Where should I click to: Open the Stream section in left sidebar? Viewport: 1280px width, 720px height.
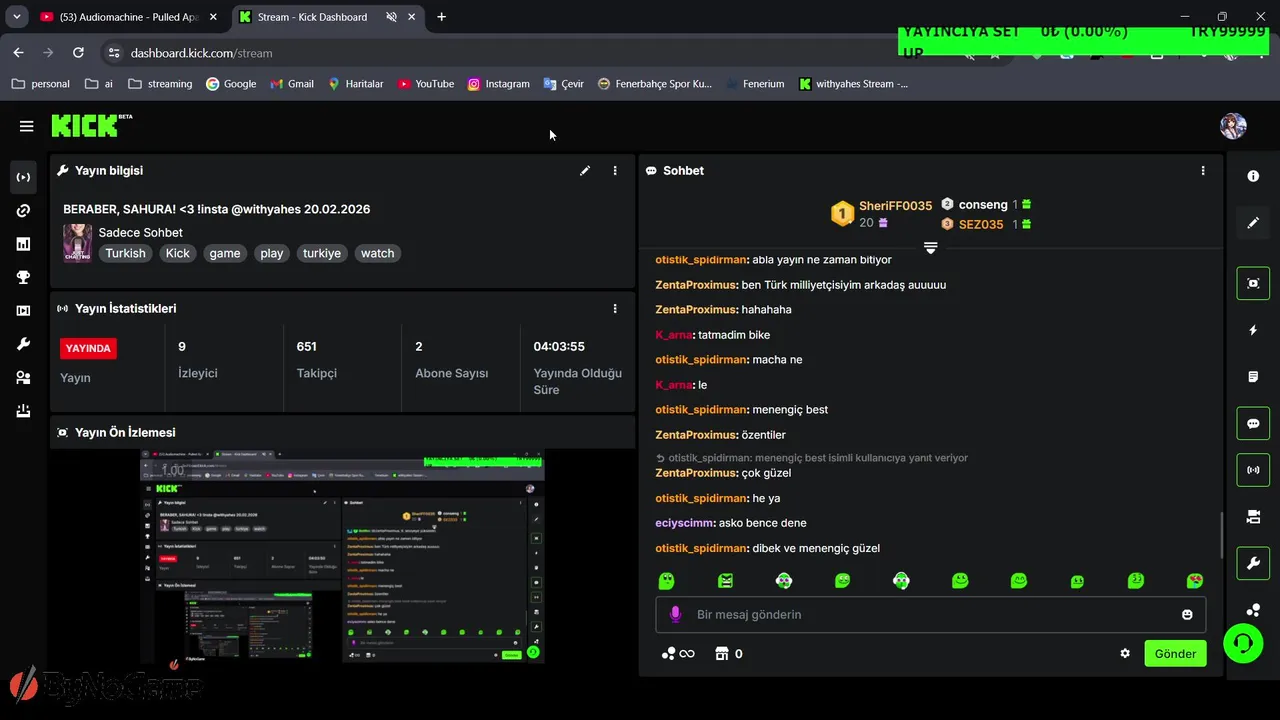click(23, 177)
